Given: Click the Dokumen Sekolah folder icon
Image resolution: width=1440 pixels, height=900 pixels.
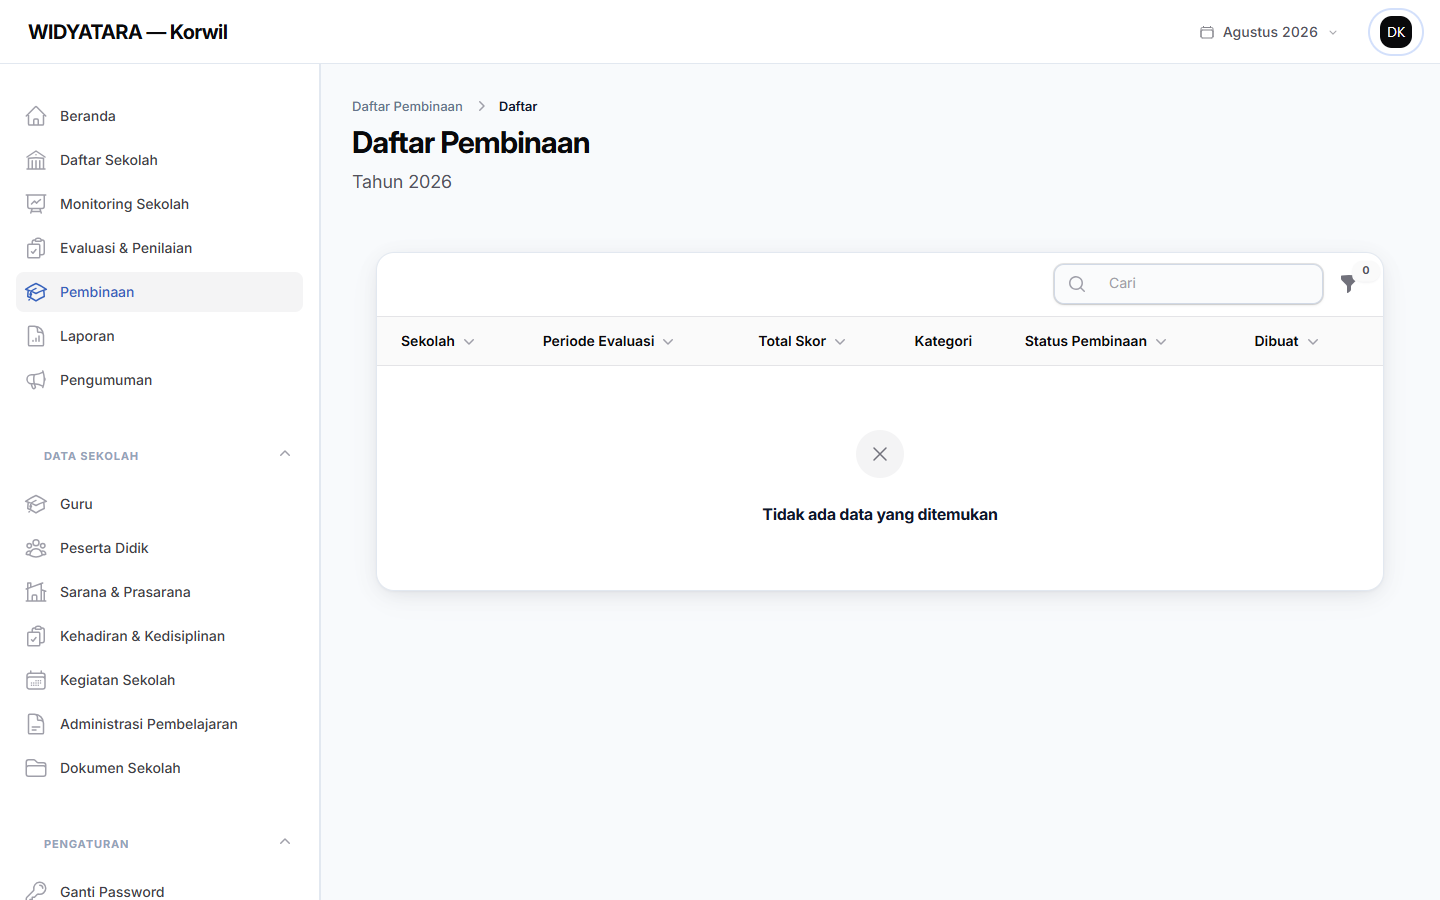Looking at the screenshot, I should (x=36, y=768).
